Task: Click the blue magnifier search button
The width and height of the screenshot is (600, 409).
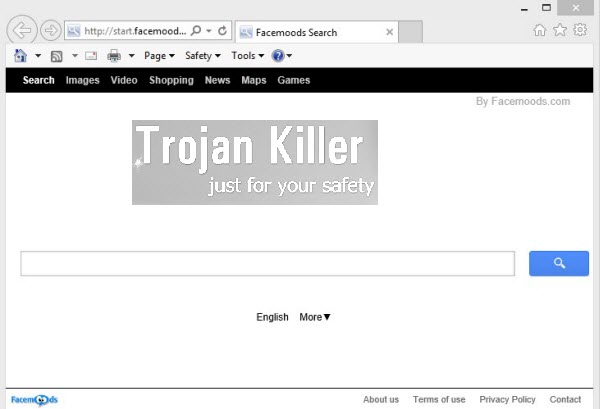Action: (558, 263)
